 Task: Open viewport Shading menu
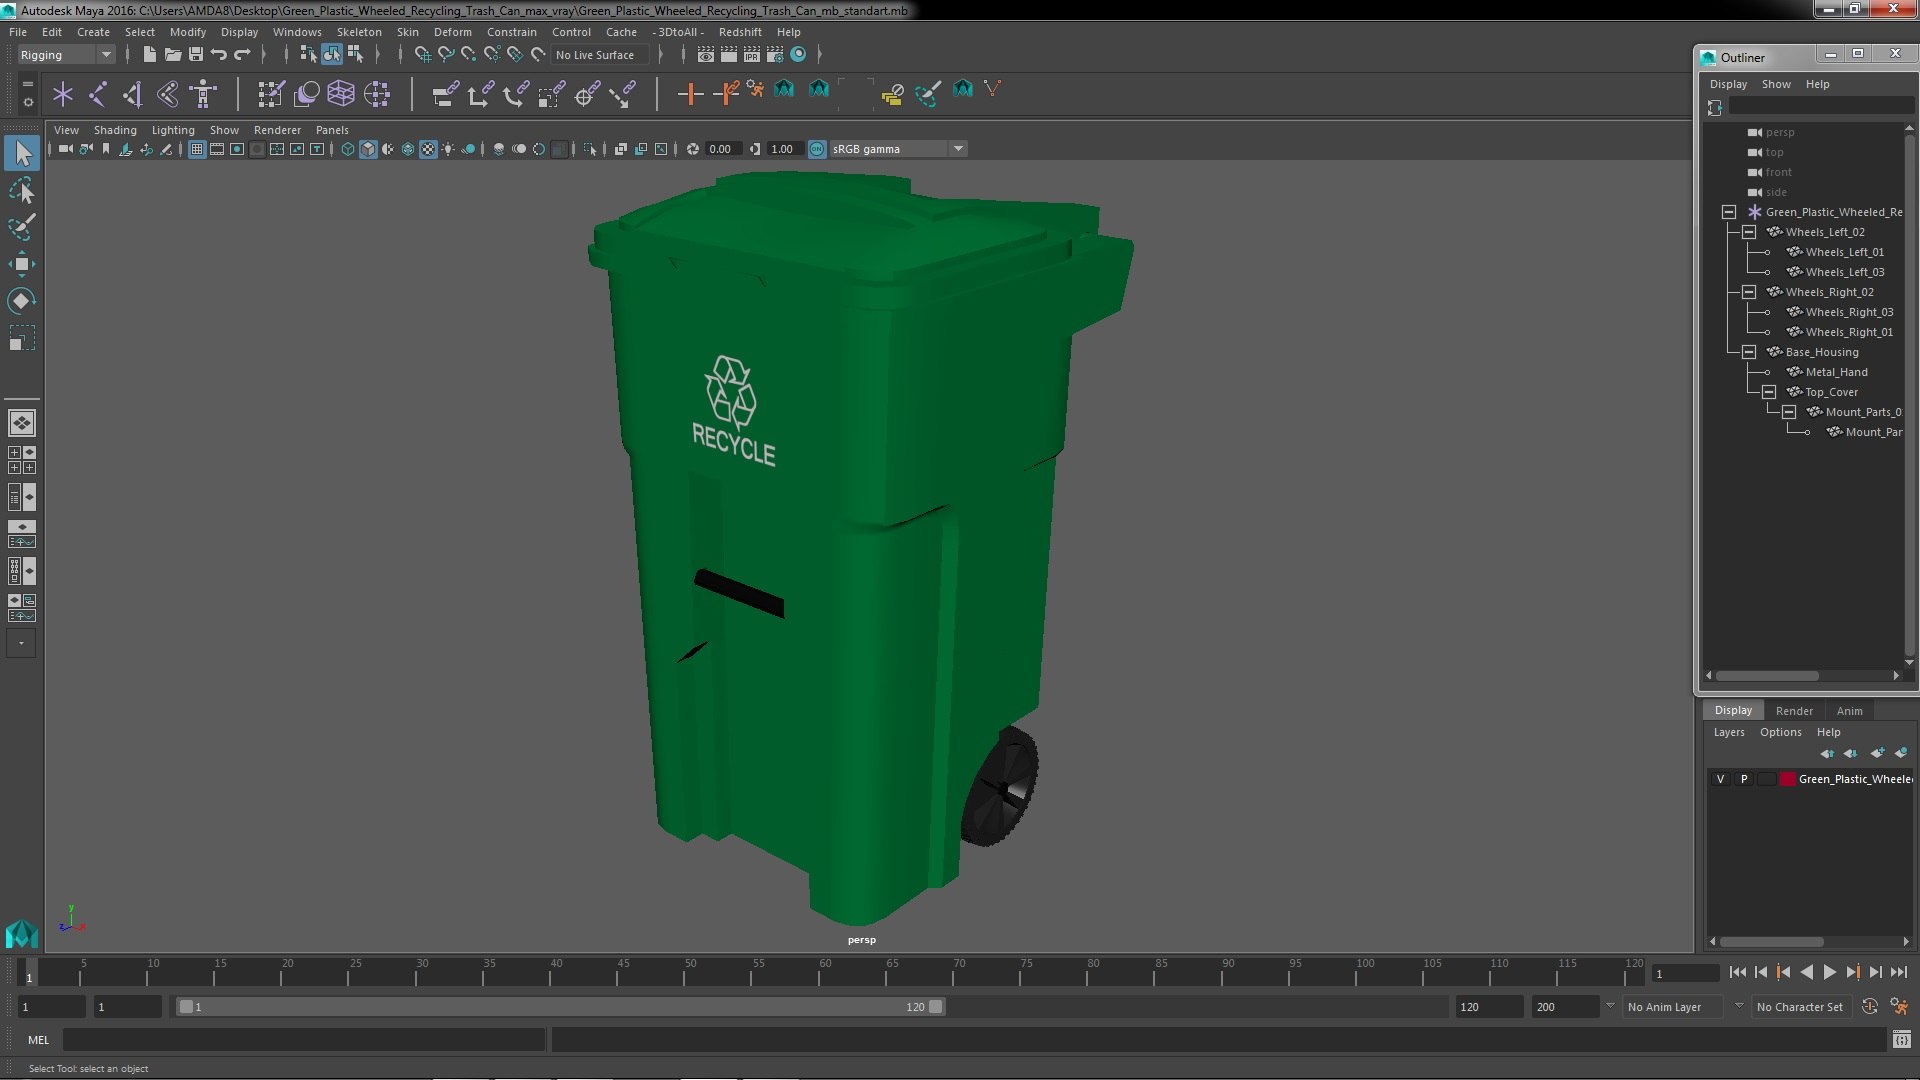(x=115, y=130)
